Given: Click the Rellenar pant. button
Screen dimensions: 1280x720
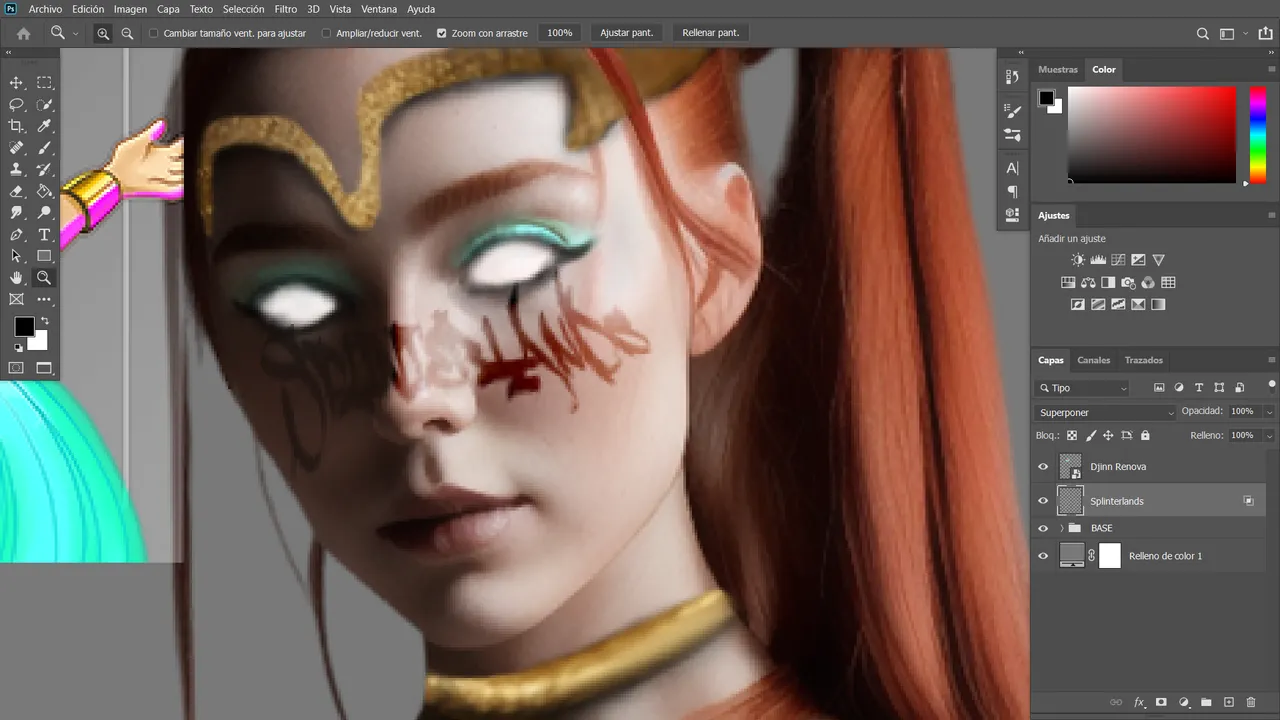Looking at the screenshot, I should pyautogui.click(x=711, y=33).
